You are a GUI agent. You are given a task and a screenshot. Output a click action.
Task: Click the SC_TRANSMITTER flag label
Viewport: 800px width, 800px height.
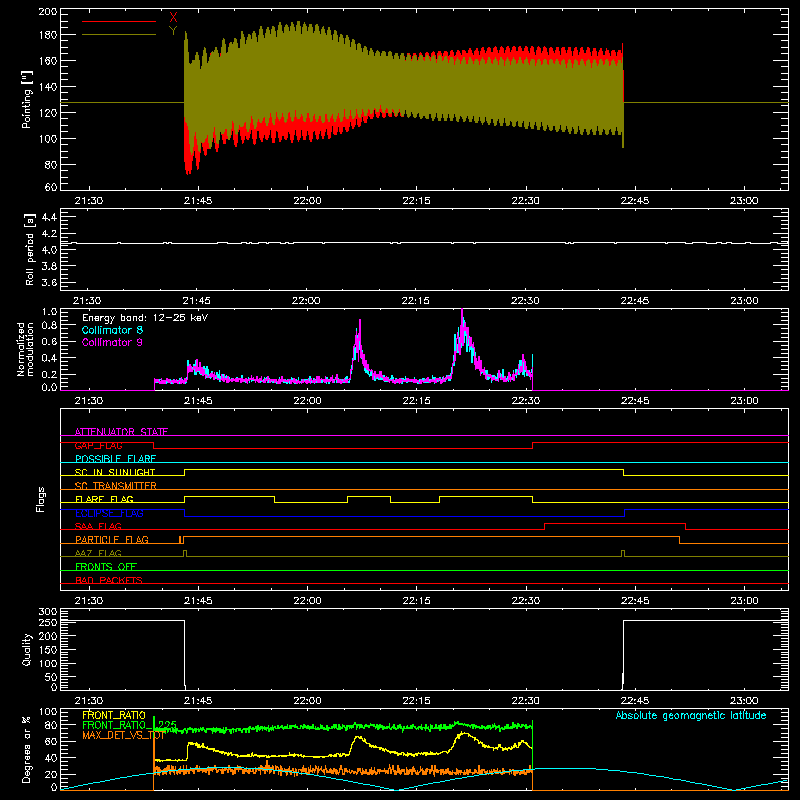115,486
